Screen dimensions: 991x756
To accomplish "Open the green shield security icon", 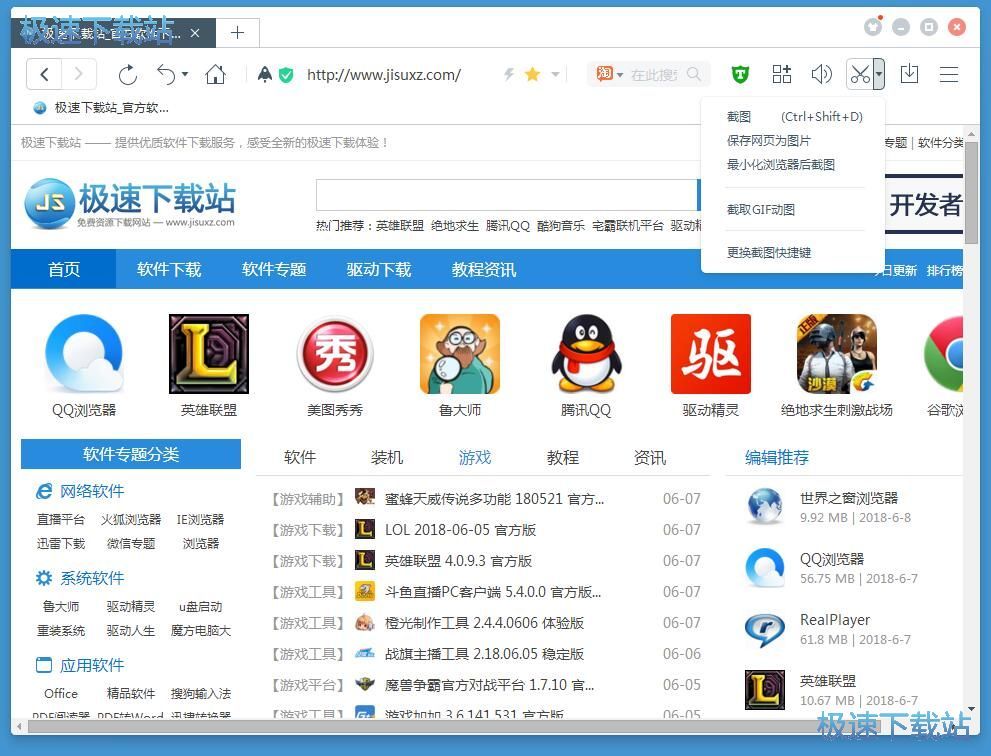I will click(740, 74).
